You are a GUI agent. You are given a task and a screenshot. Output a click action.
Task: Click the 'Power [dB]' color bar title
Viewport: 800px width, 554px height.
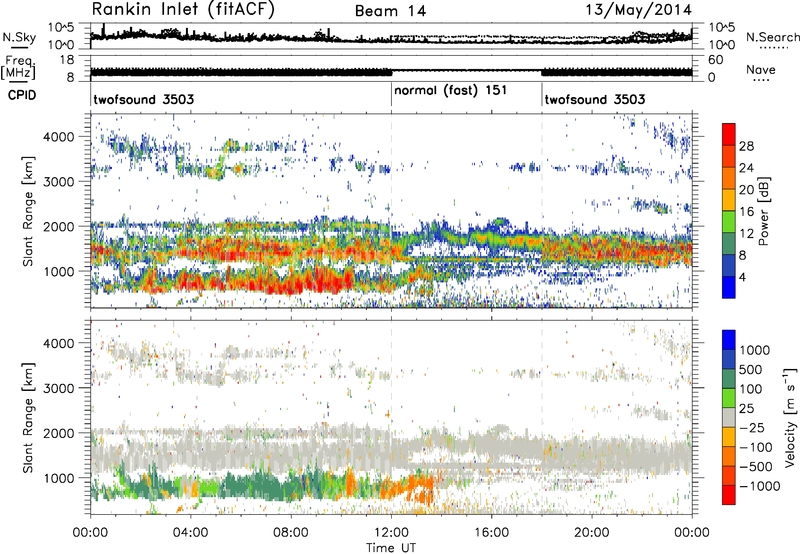pos(764,211)
